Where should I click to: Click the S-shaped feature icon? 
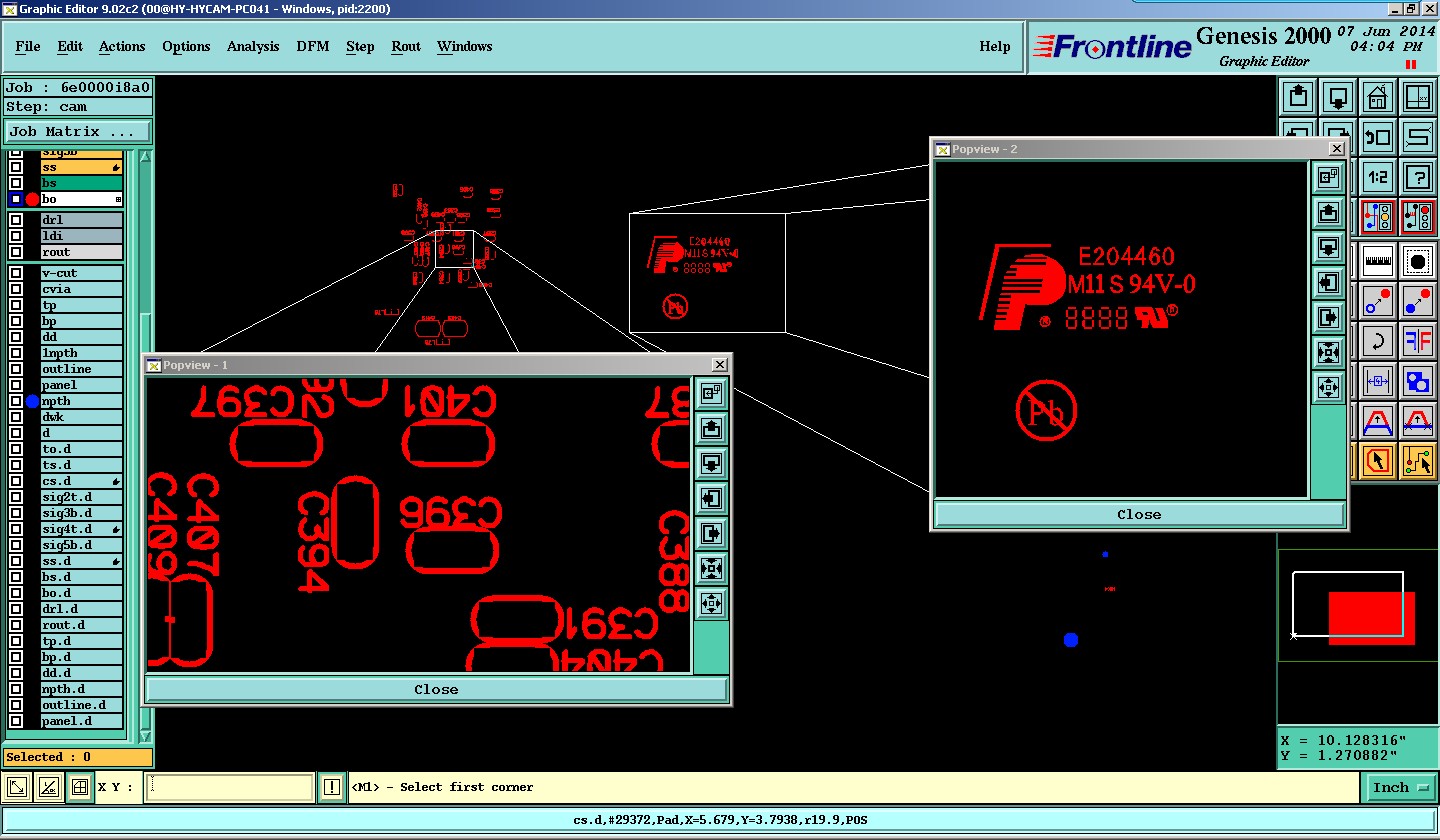(1418, 137)
